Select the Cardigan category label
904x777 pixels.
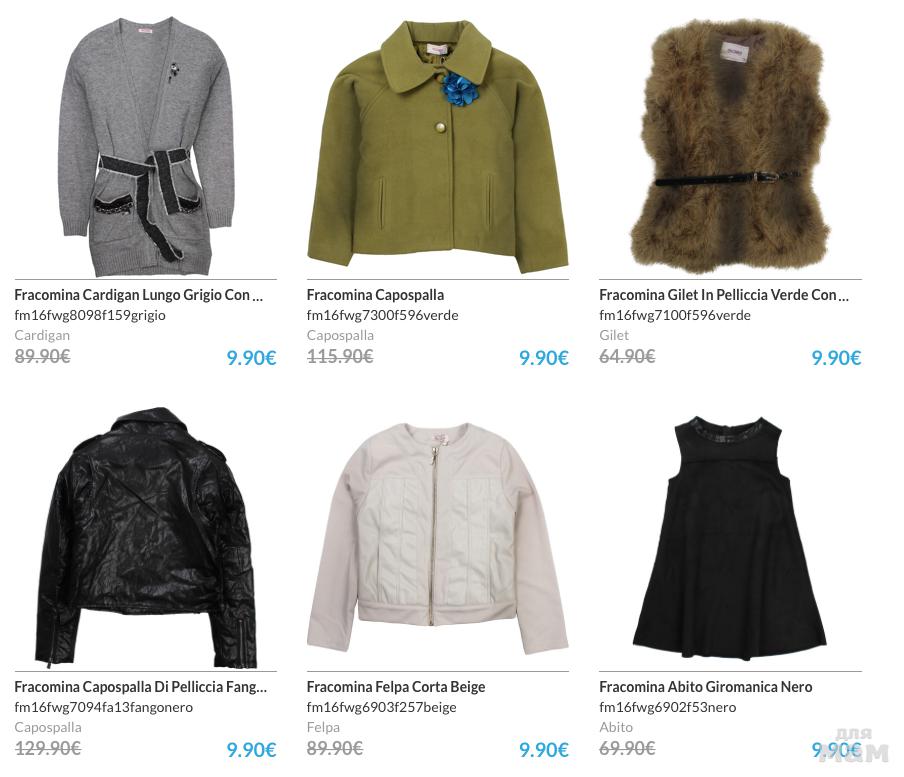click(x=42, y=335)
